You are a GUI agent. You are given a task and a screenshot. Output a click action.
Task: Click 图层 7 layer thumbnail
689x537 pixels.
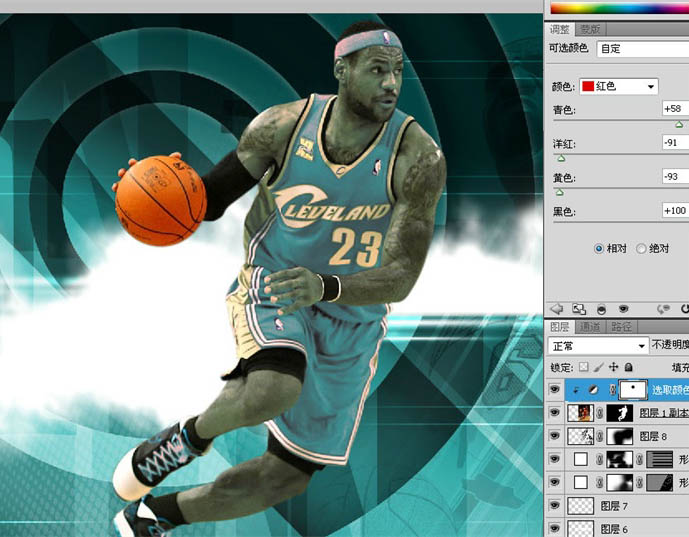[580, 506]
